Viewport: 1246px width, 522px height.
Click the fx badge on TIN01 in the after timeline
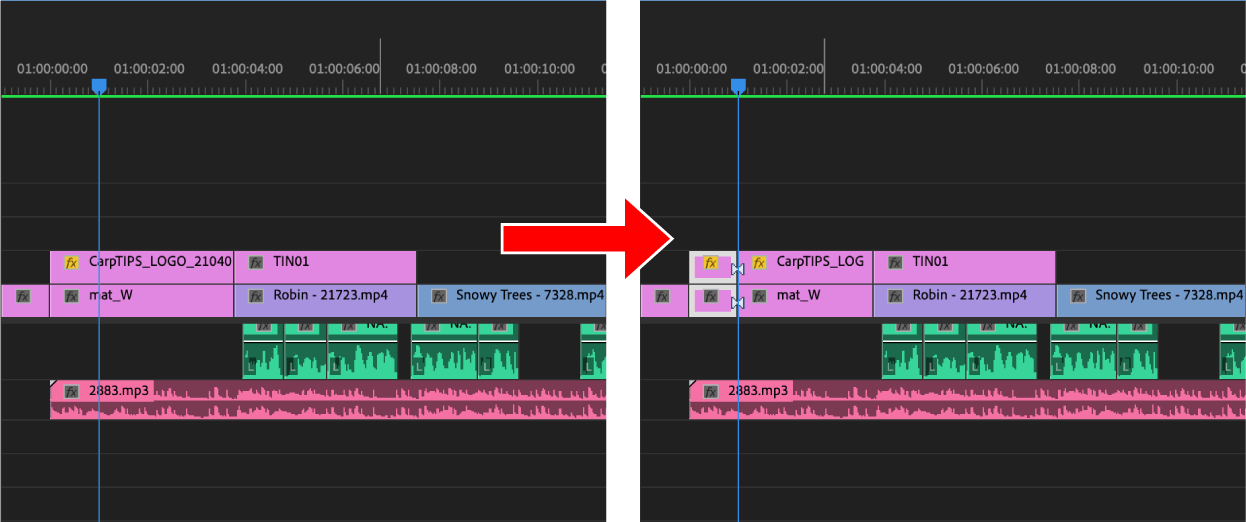pyautogui.click(x=895, y=262)
